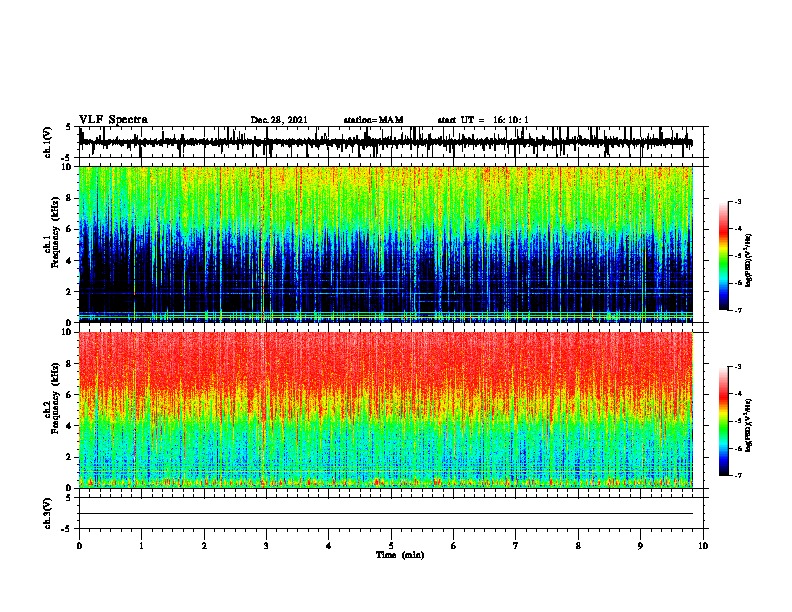The height and width of the screenshot is (612, 792).
Task: Click the ch.2 spectrogram color scale bar
Action: coord(723,421)
